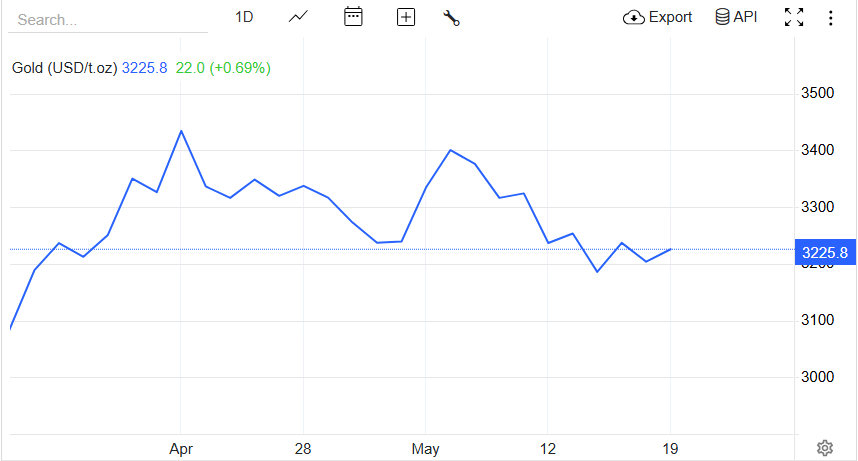The image size is (858, 461).
Task: Open the three-dot more options menu
Action: point(831,18)
